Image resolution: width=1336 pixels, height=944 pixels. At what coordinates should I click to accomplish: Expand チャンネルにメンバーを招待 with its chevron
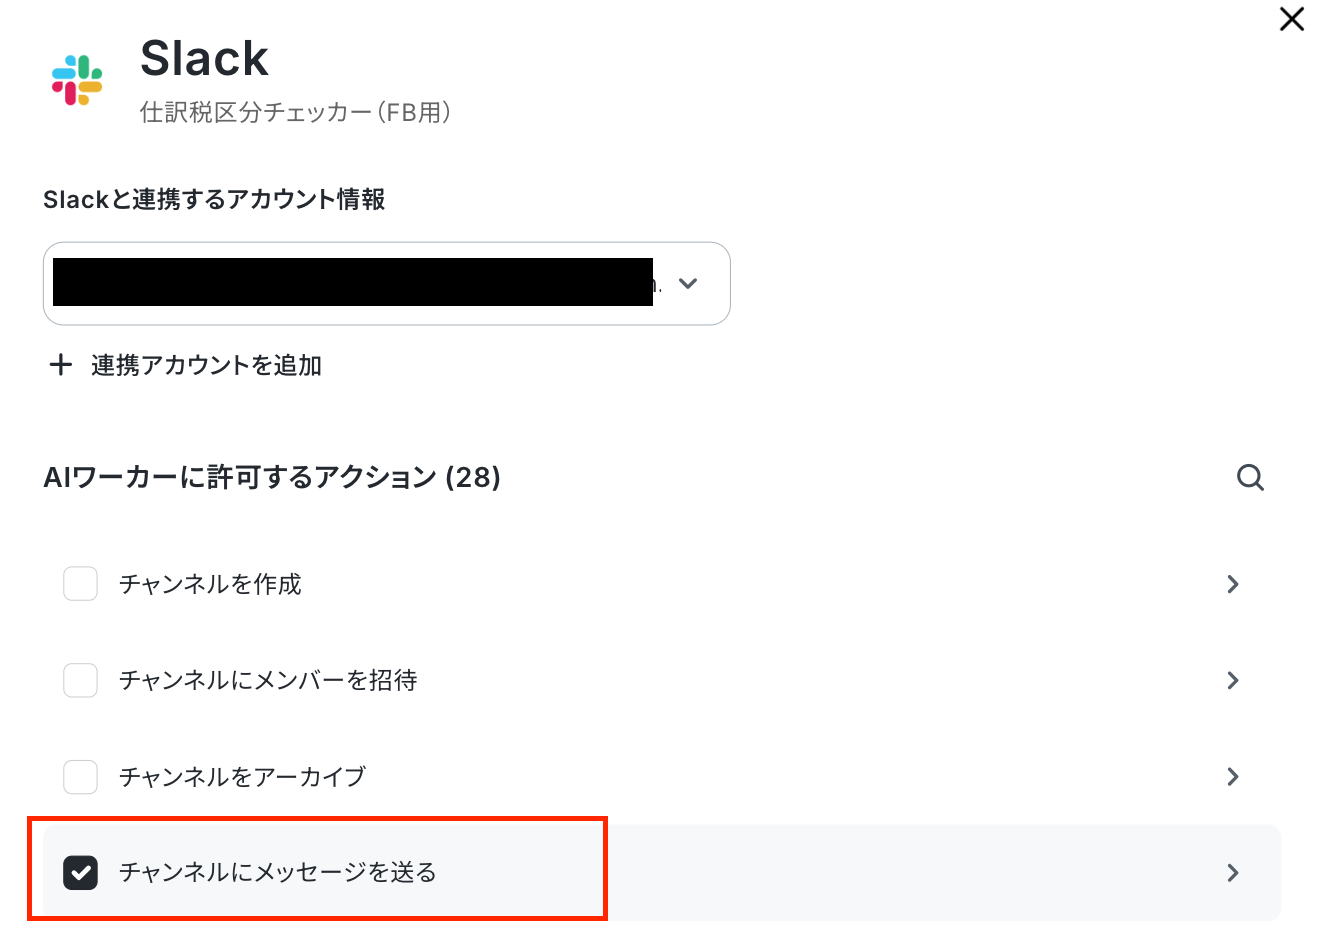[x=1233, y=680]
